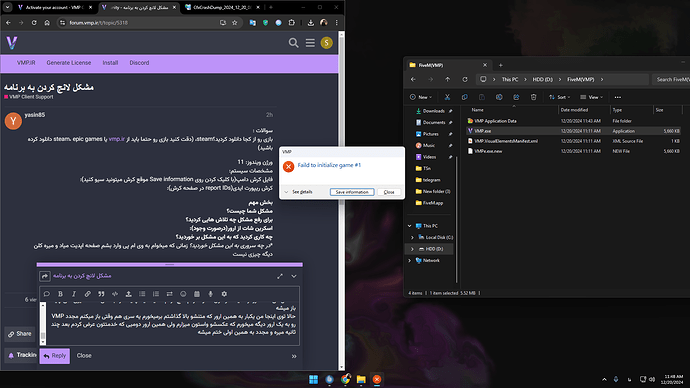690x388 pixels.
Task: Click the upload icon in reply editor
Action: (x=128, y=294)
